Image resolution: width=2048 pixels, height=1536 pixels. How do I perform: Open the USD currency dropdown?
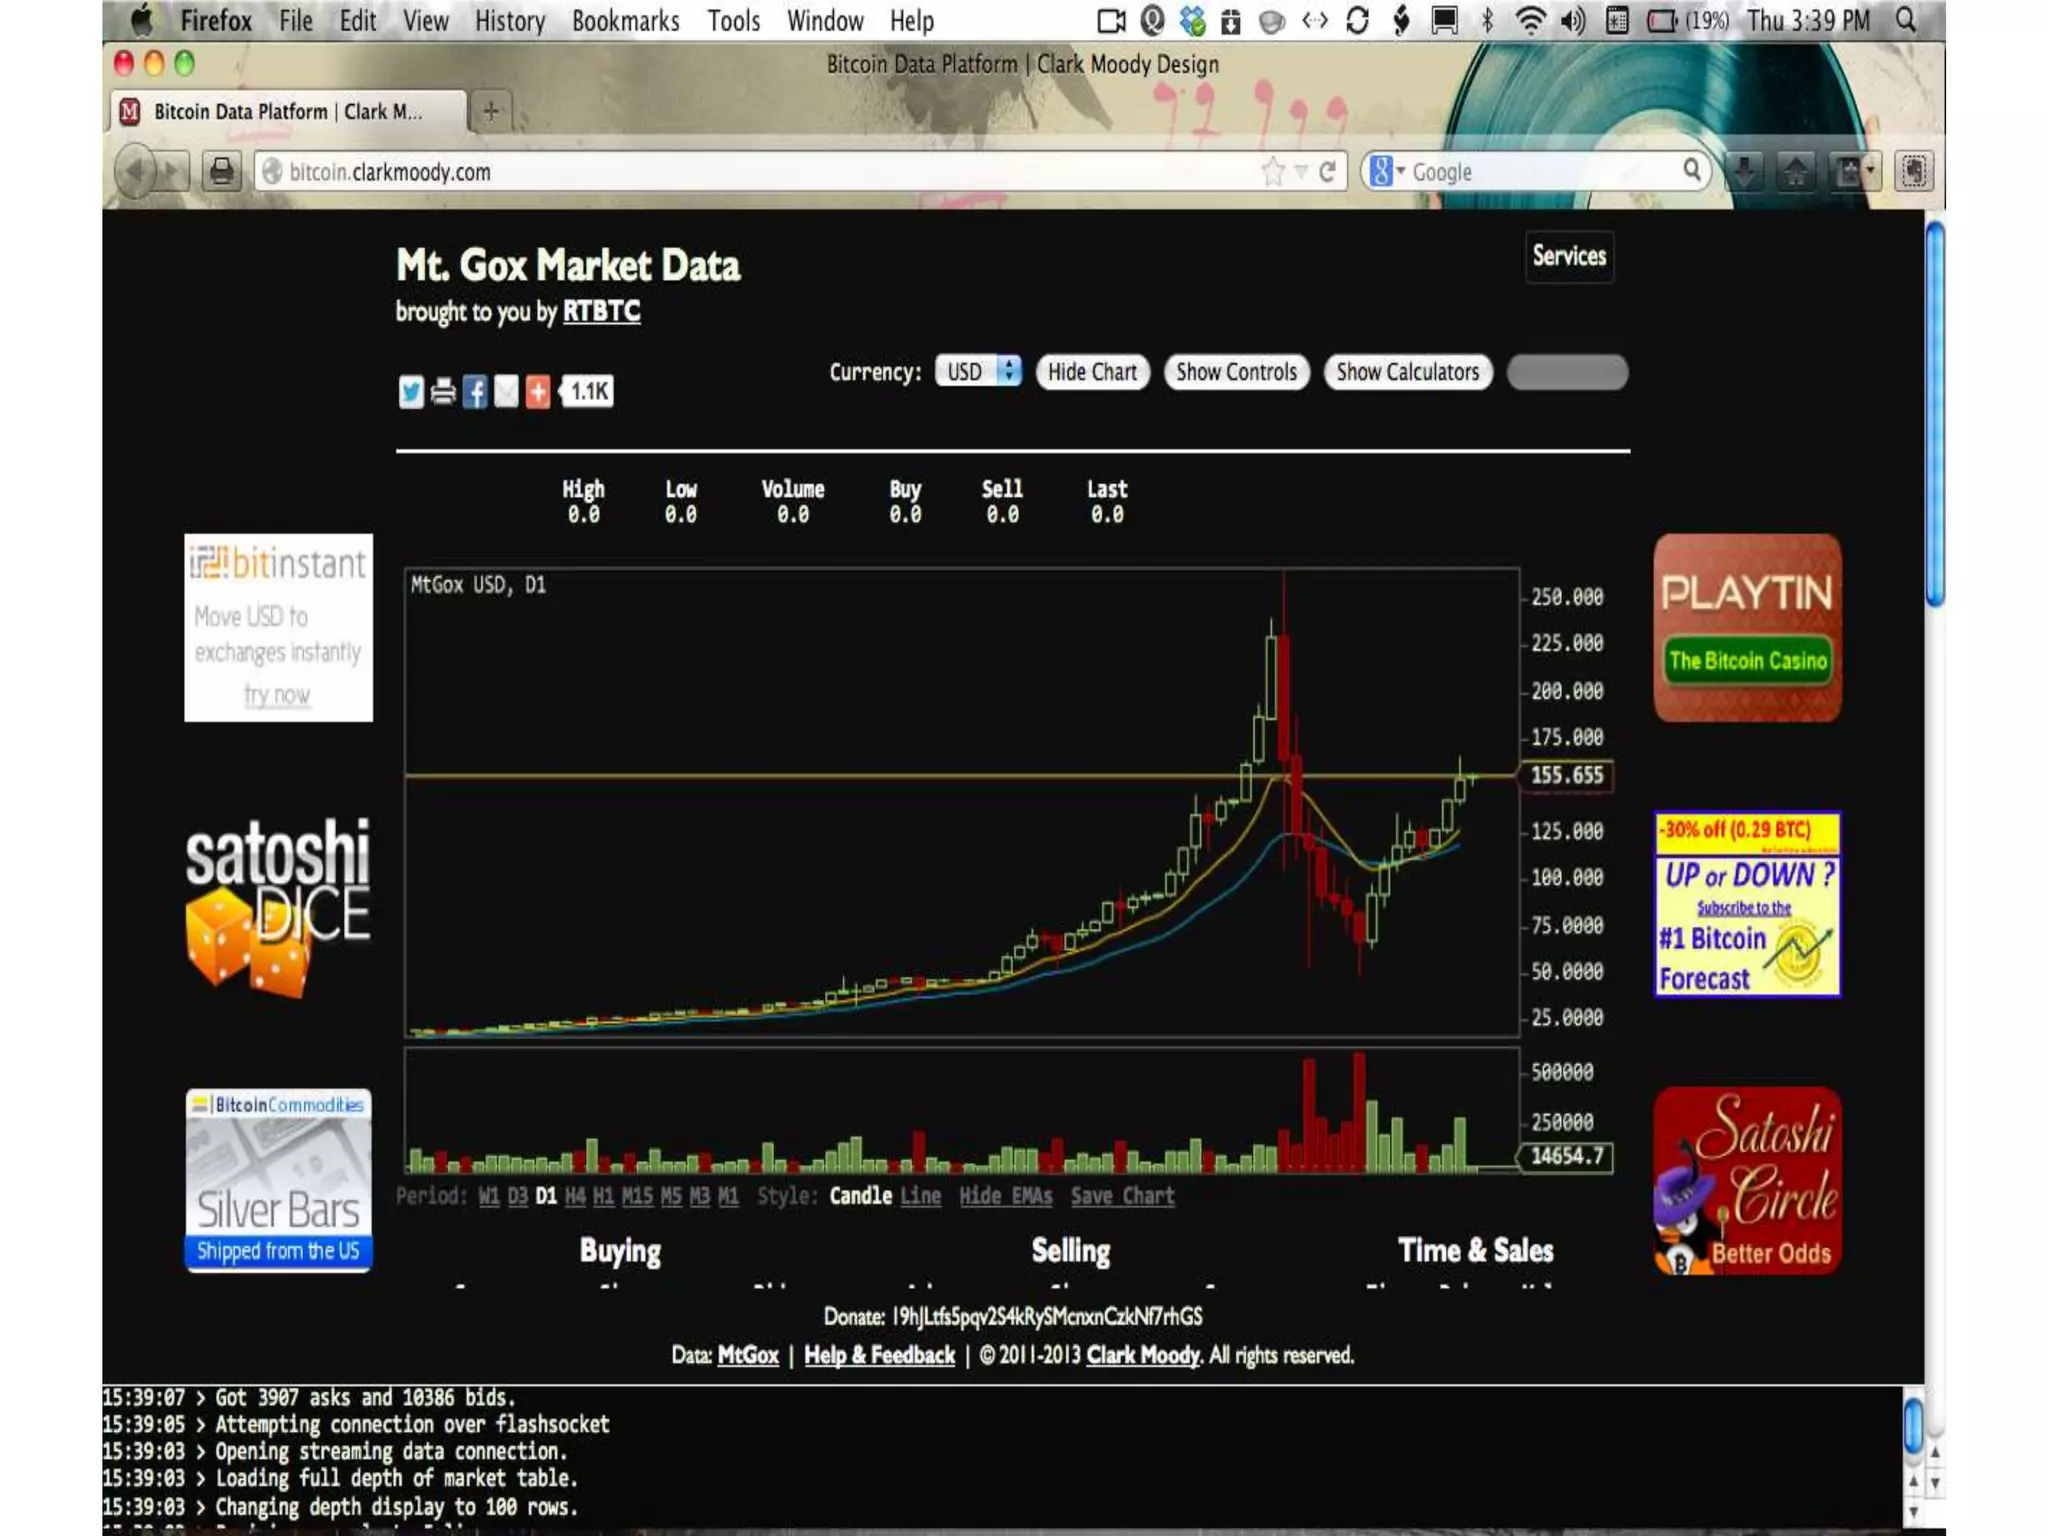(978, 371)
